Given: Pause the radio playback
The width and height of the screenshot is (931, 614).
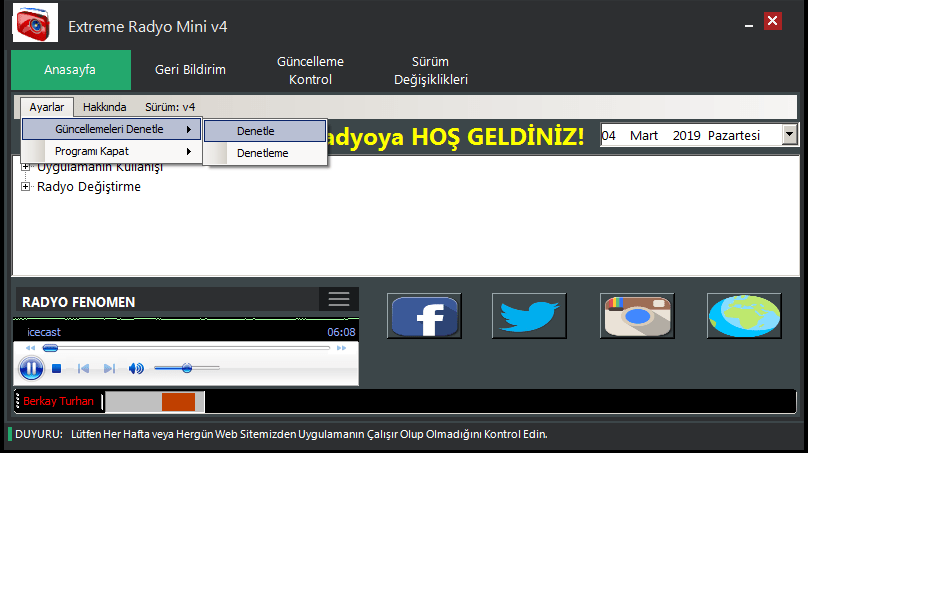Looking at the screenshot, I should coord(31,368).
